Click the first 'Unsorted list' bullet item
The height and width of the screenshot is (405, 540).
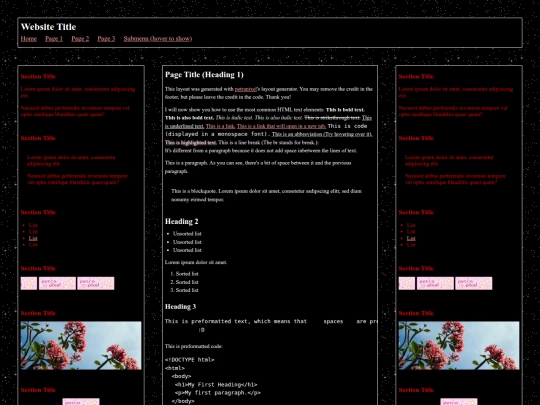coord(187,234)
